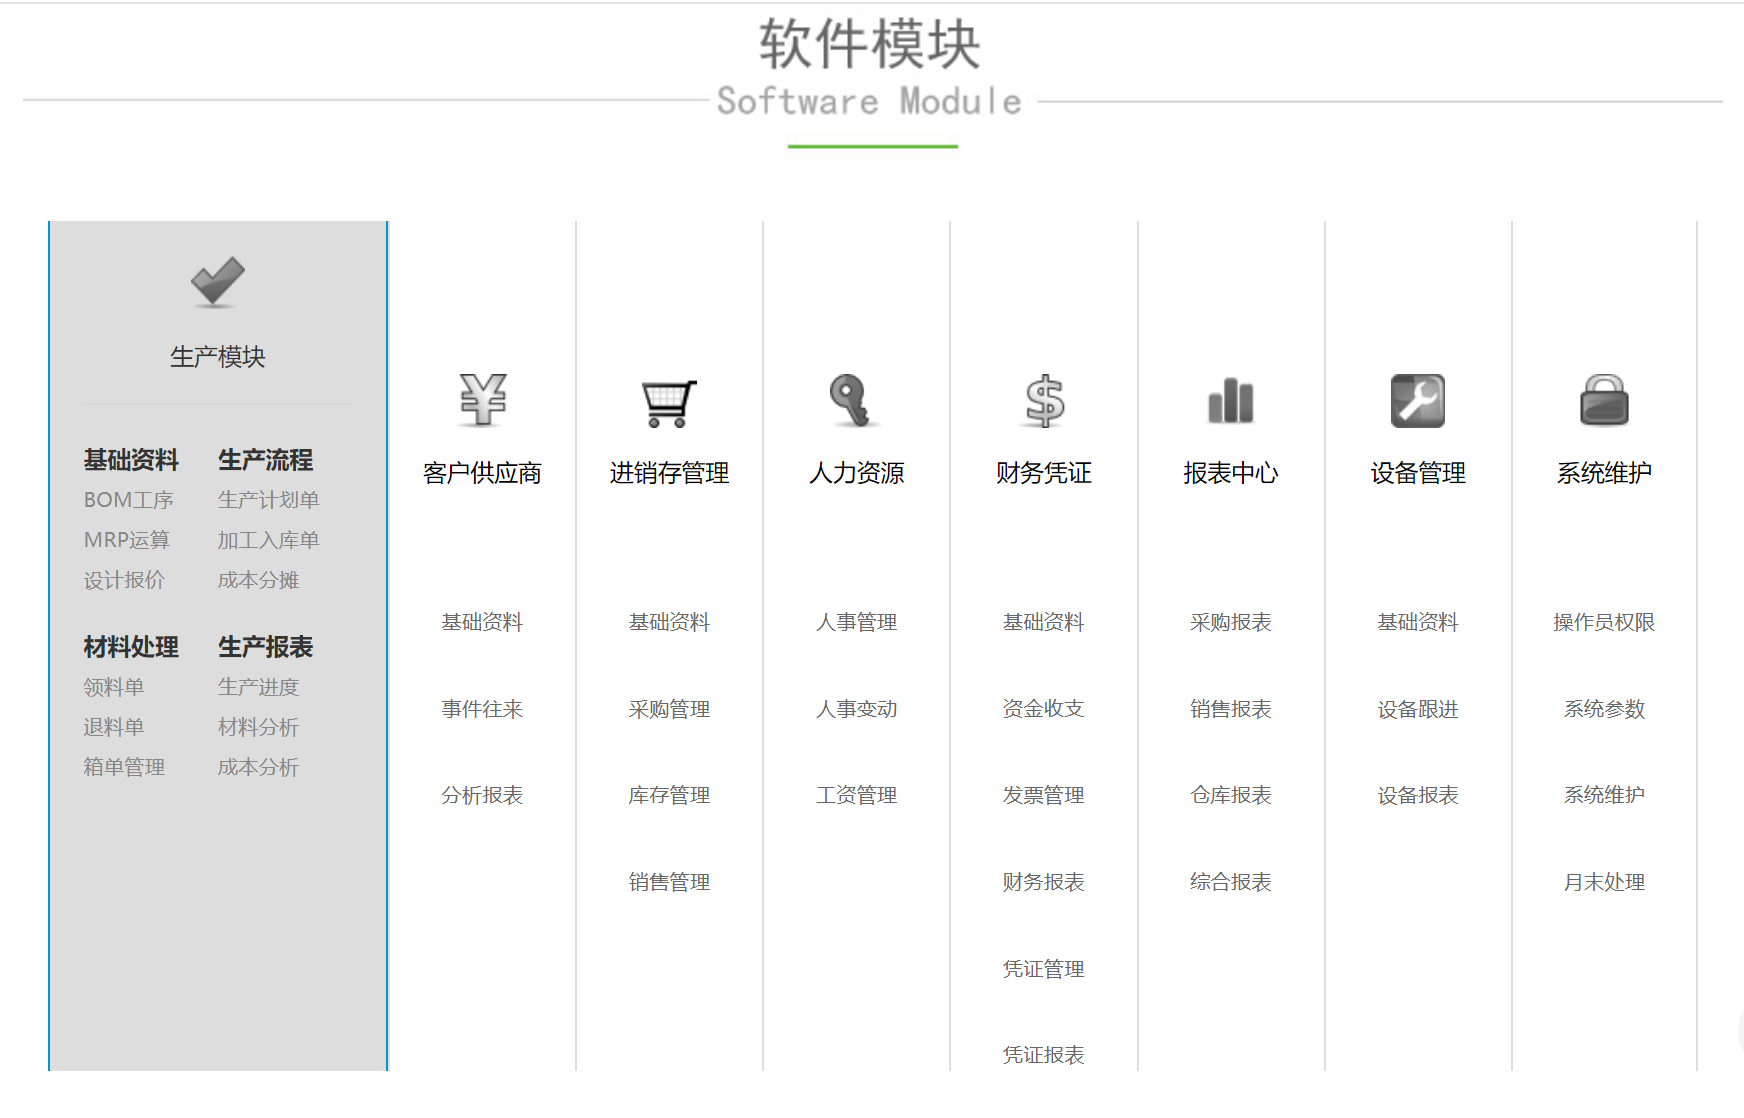
Task: Open the 生产模块 heading
Action: click(218, 357)
